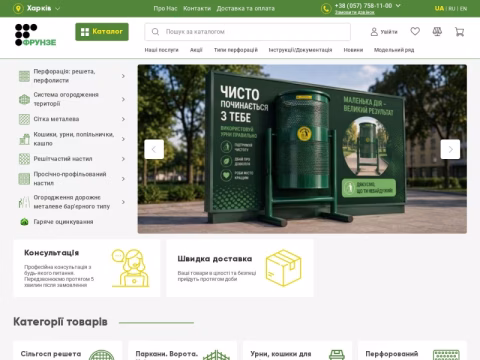
Task: Click the Увійти login text
Action: pyautogui.click(x=389, y=32)
